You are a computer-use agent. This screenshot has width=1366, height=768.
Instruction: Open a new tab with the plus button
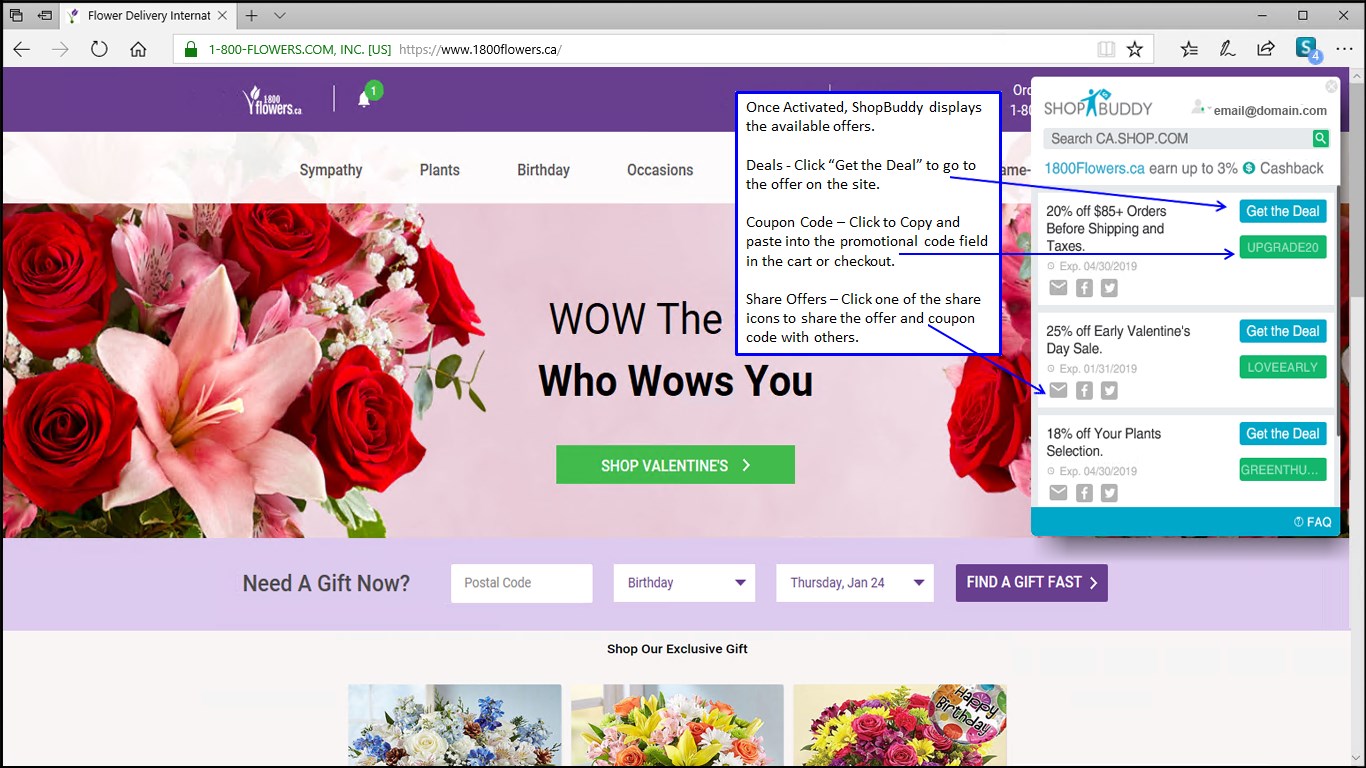coord(252,15)
